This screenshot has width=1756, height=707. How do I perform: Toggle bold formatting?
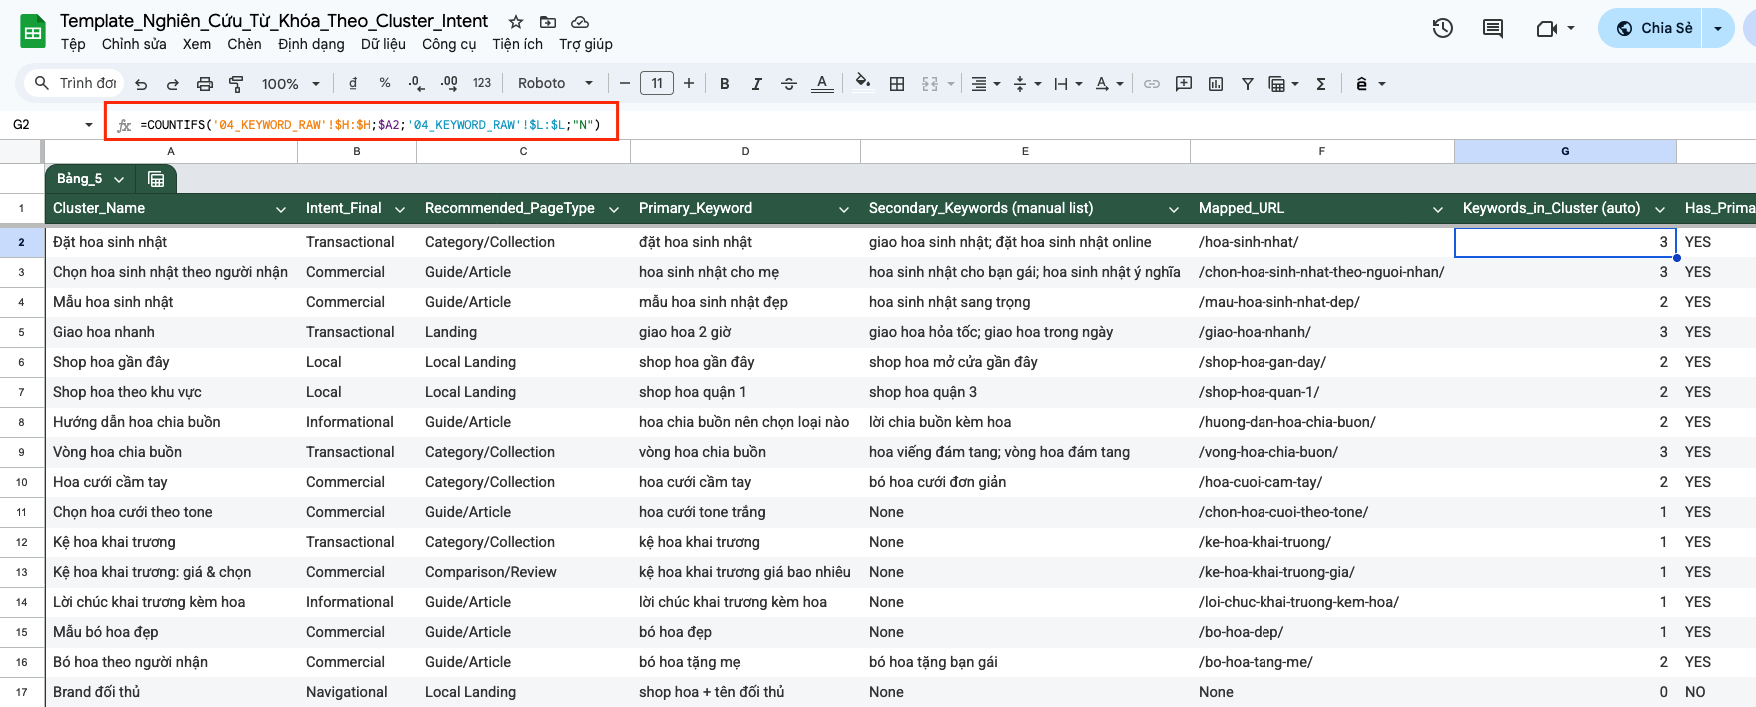click(725, 84)
